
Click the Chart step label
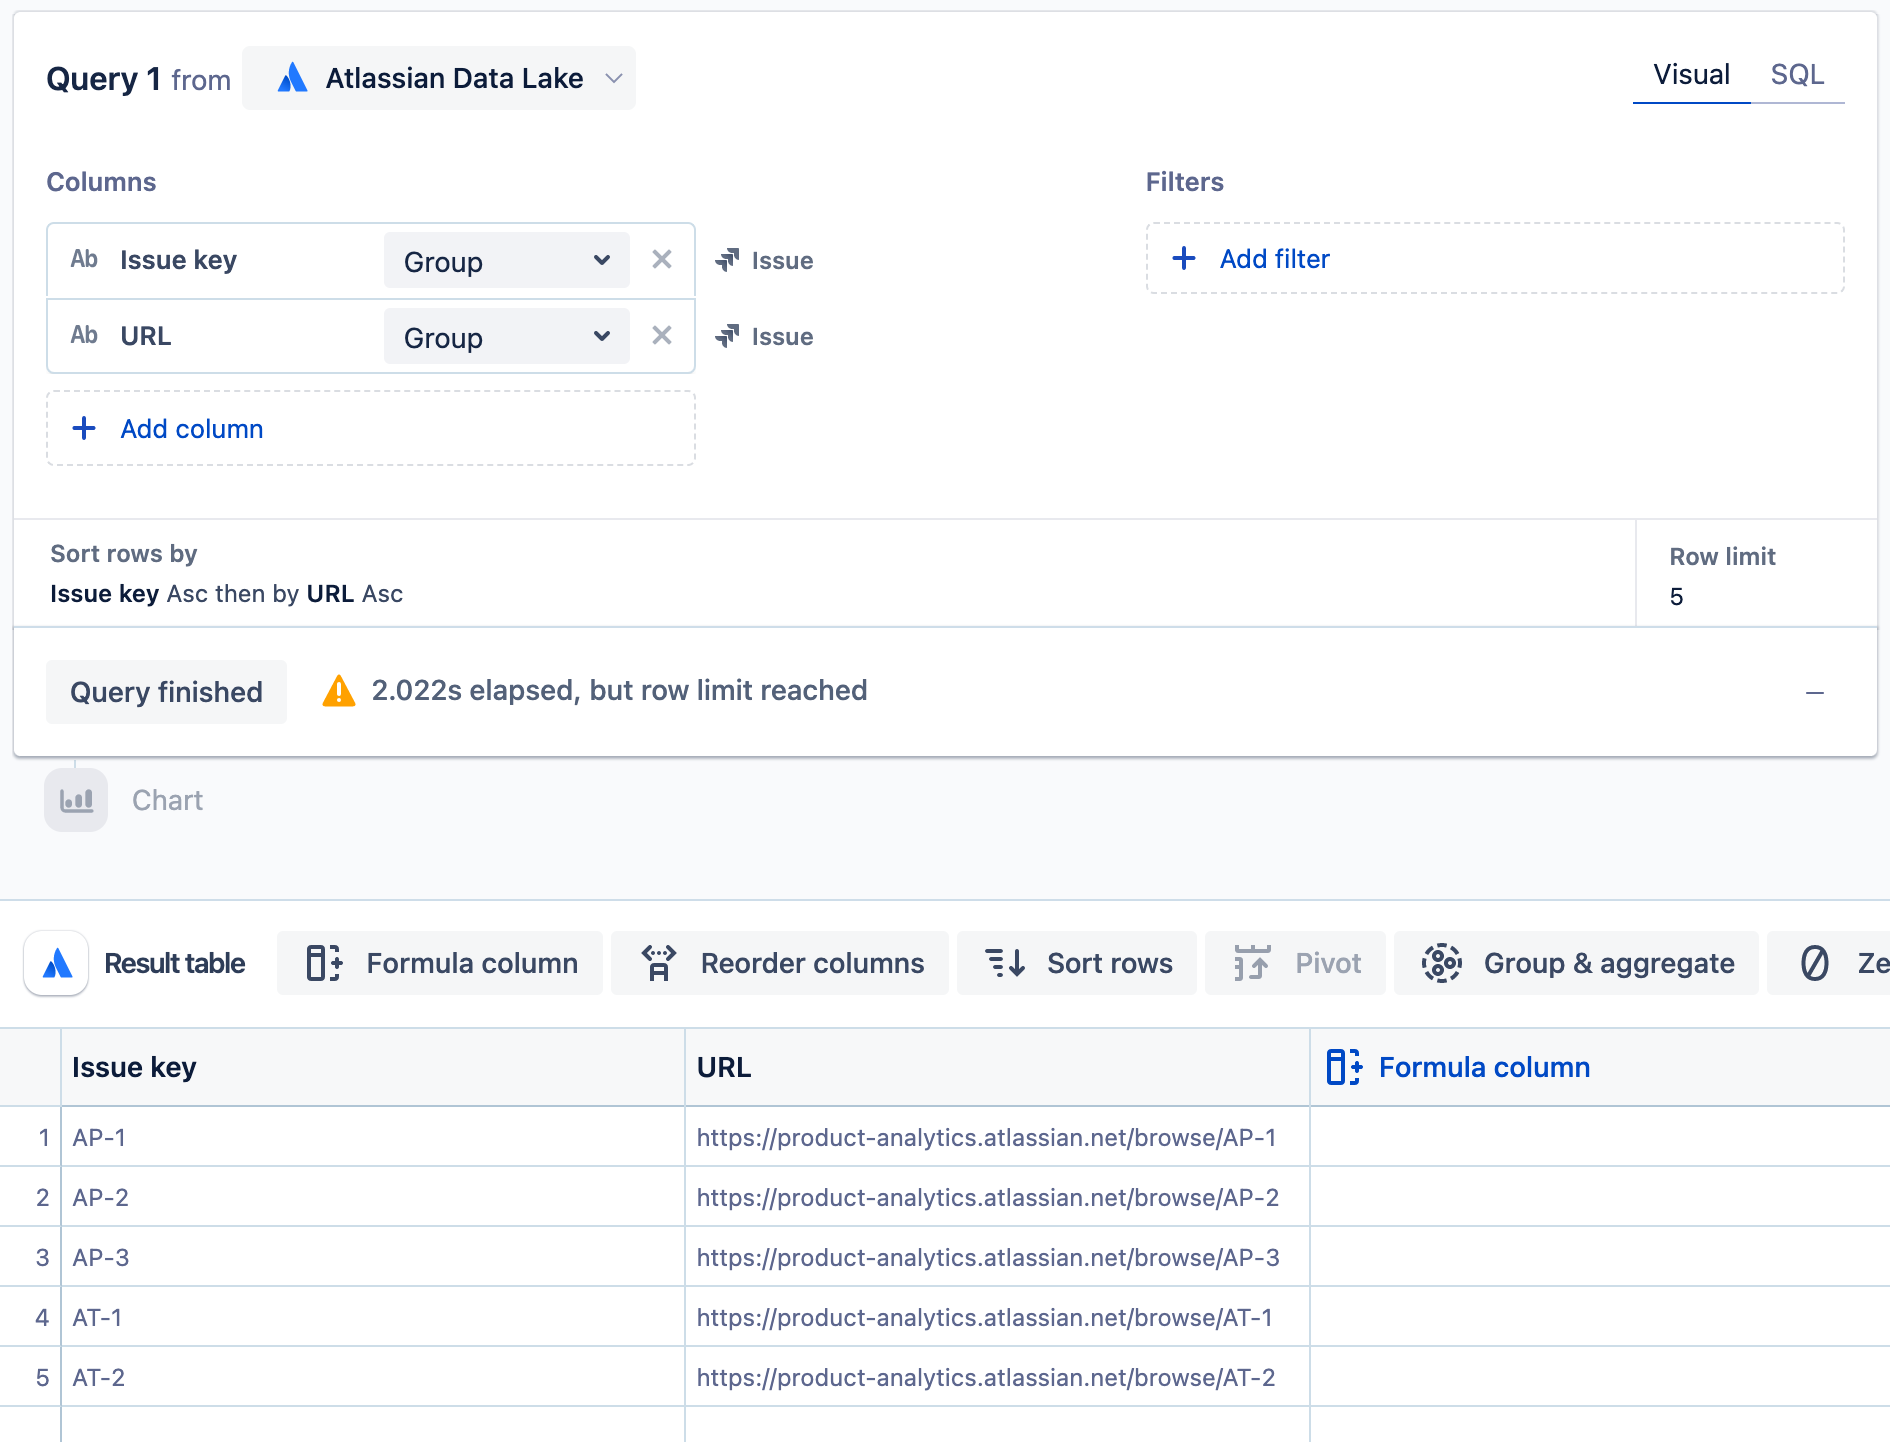coord(167,800)
